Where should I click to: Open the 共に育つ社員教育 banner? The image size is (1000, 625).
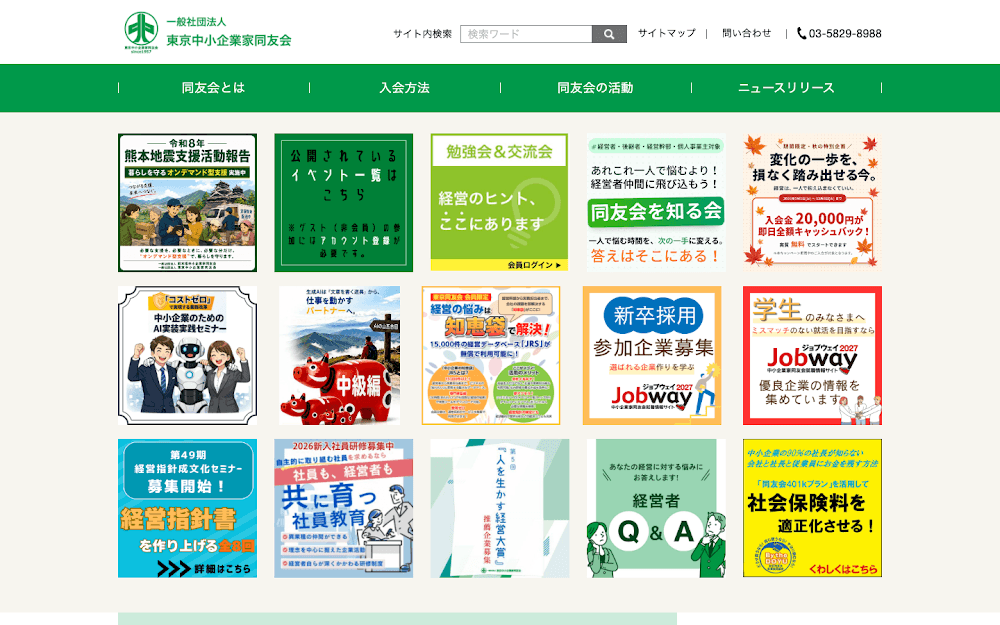[344, 508]
